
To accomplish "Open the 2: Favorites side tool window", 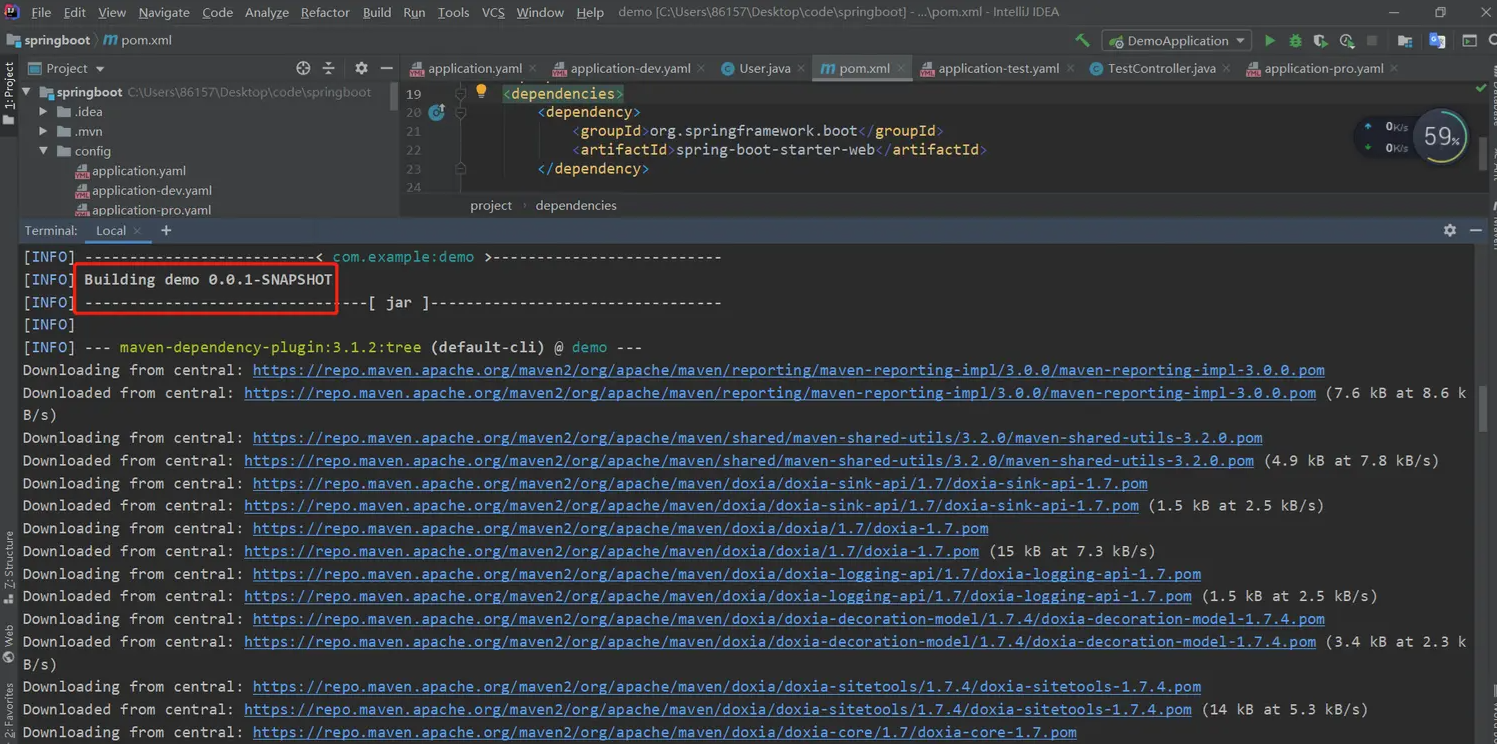I will [x=9, y=711].
